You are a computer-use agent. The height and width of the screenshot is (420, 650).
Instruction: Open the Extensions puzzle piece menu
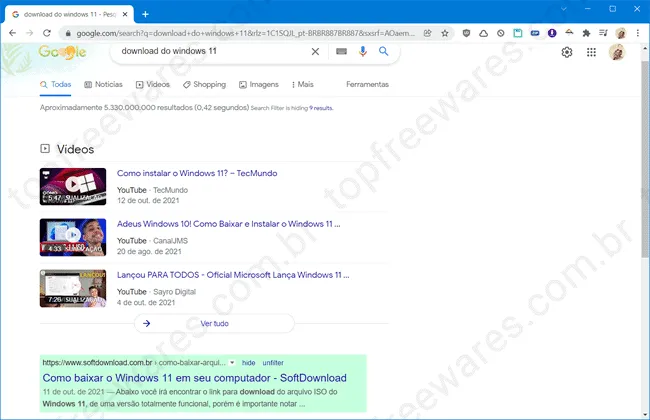[x=586, y=33]
